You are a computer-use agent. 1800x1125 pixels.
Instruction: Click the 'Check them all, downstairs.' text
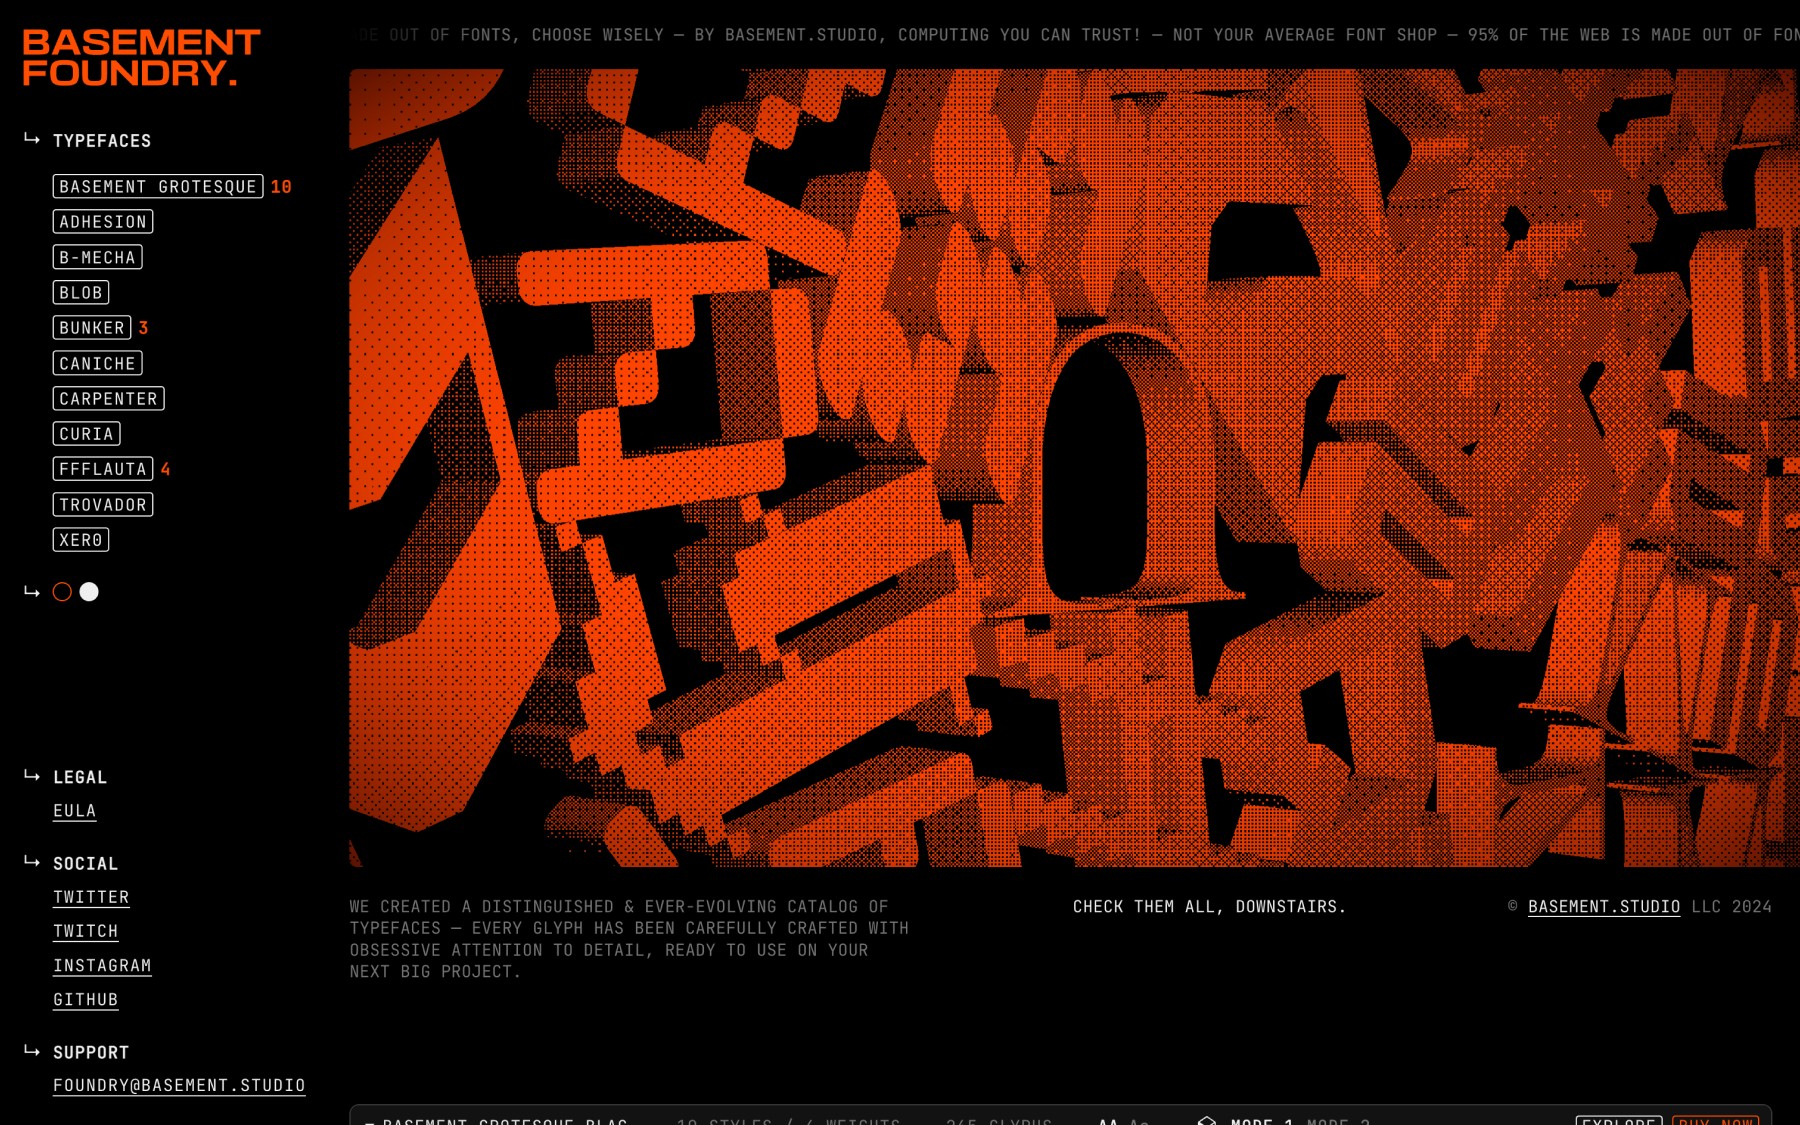click(x=1209, y=907)
